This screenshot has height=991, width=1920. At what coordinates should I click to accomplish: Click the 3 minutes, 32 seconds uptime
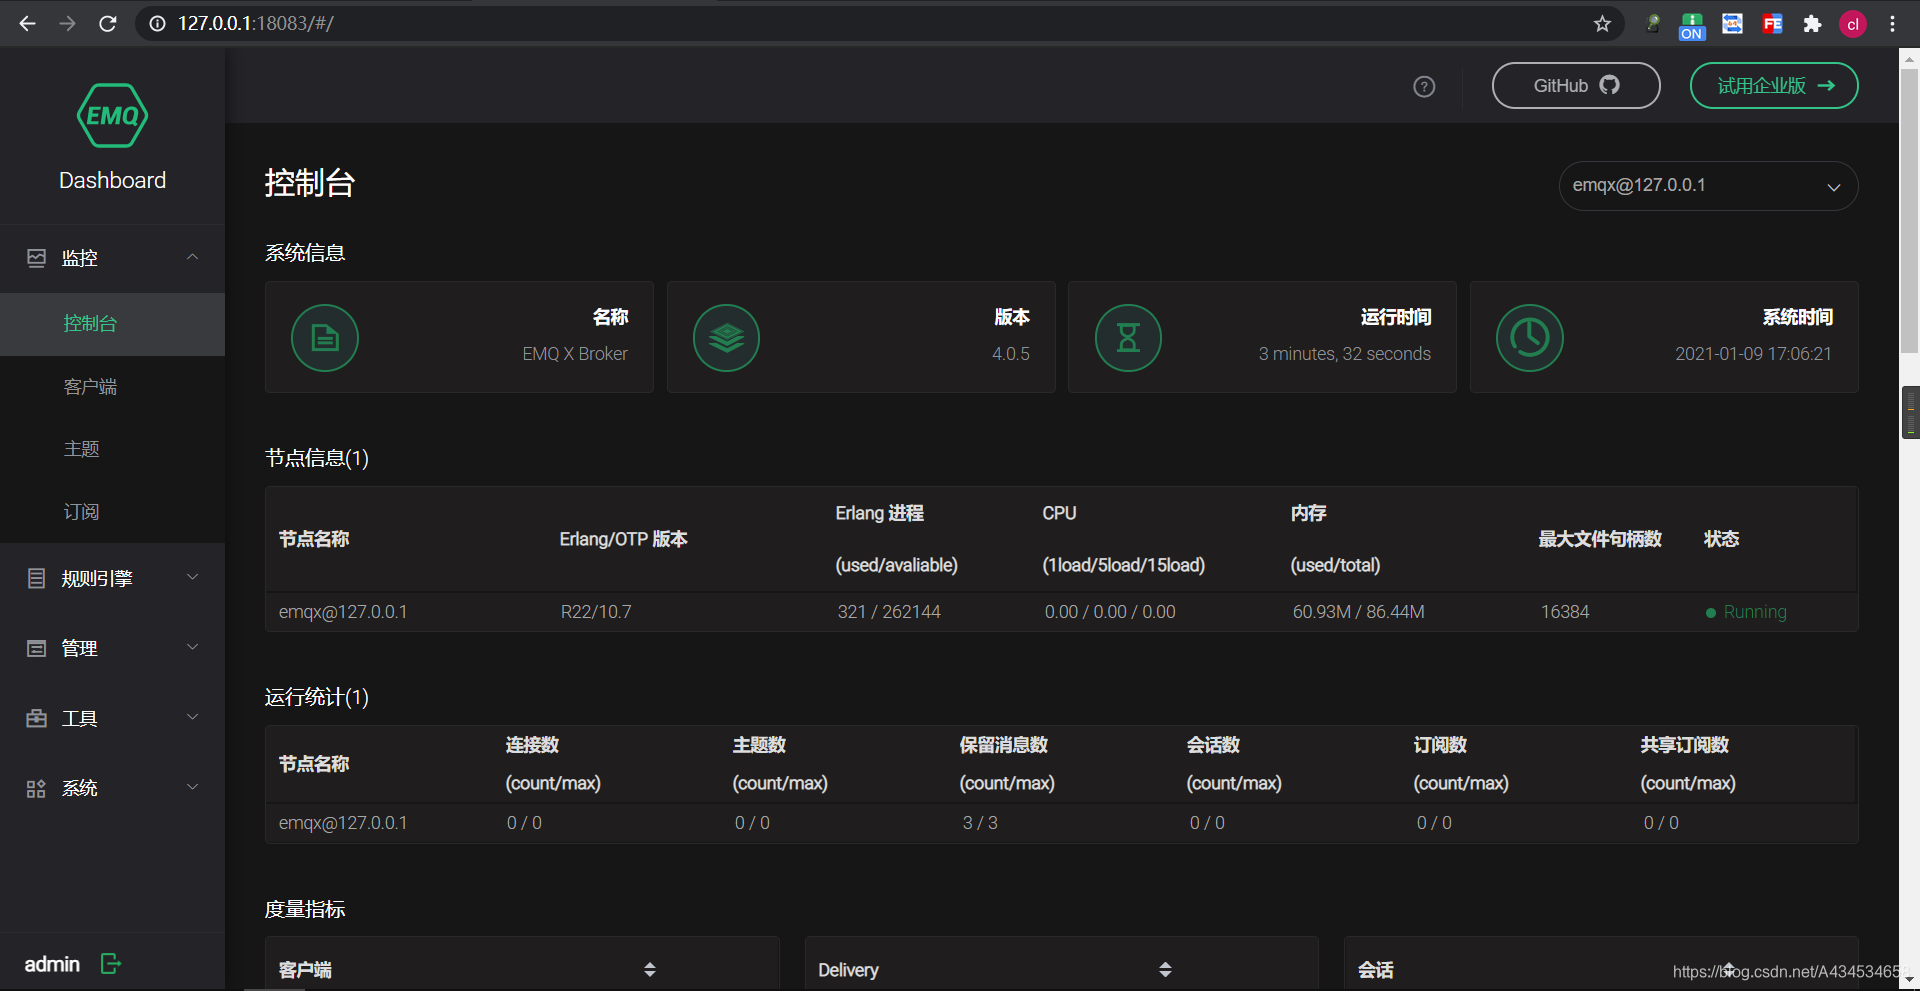point(1345,354)
